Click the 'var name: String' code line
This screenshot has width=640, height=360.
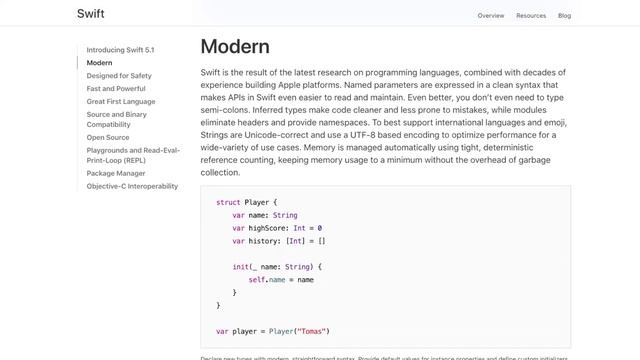(265, 216)
